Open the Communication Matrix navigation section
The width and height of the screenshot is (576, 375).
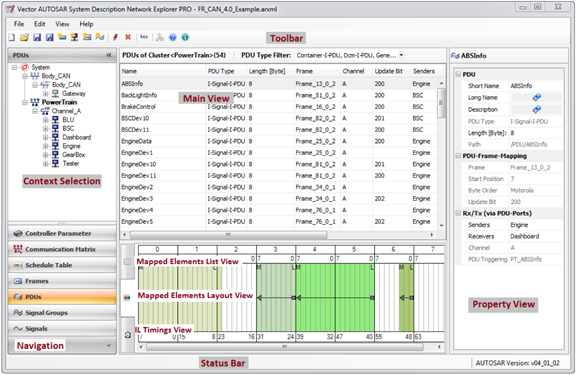click(x=62, y=249)
